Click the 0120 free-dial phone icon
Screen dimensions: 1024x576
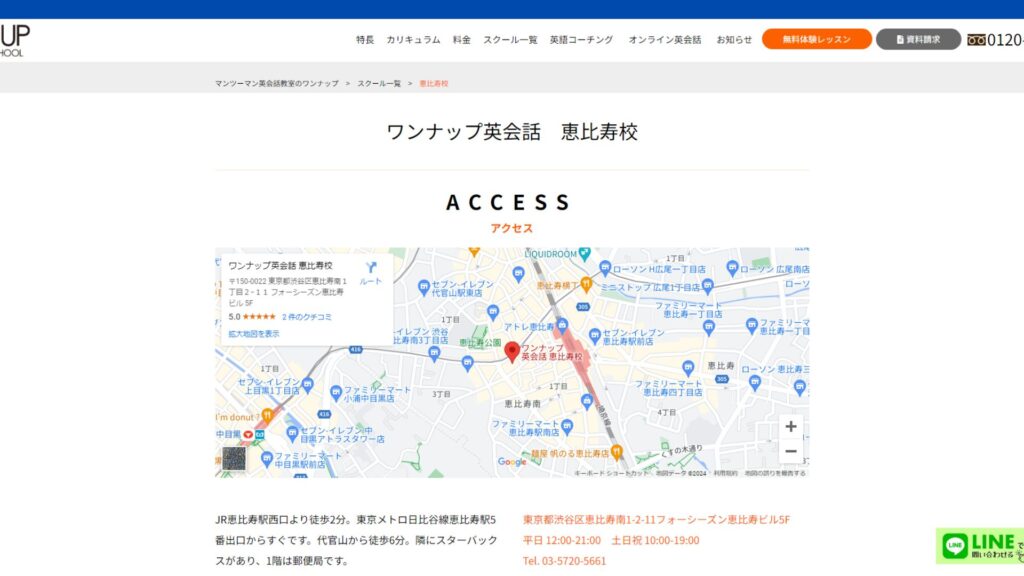click(976, 40)
